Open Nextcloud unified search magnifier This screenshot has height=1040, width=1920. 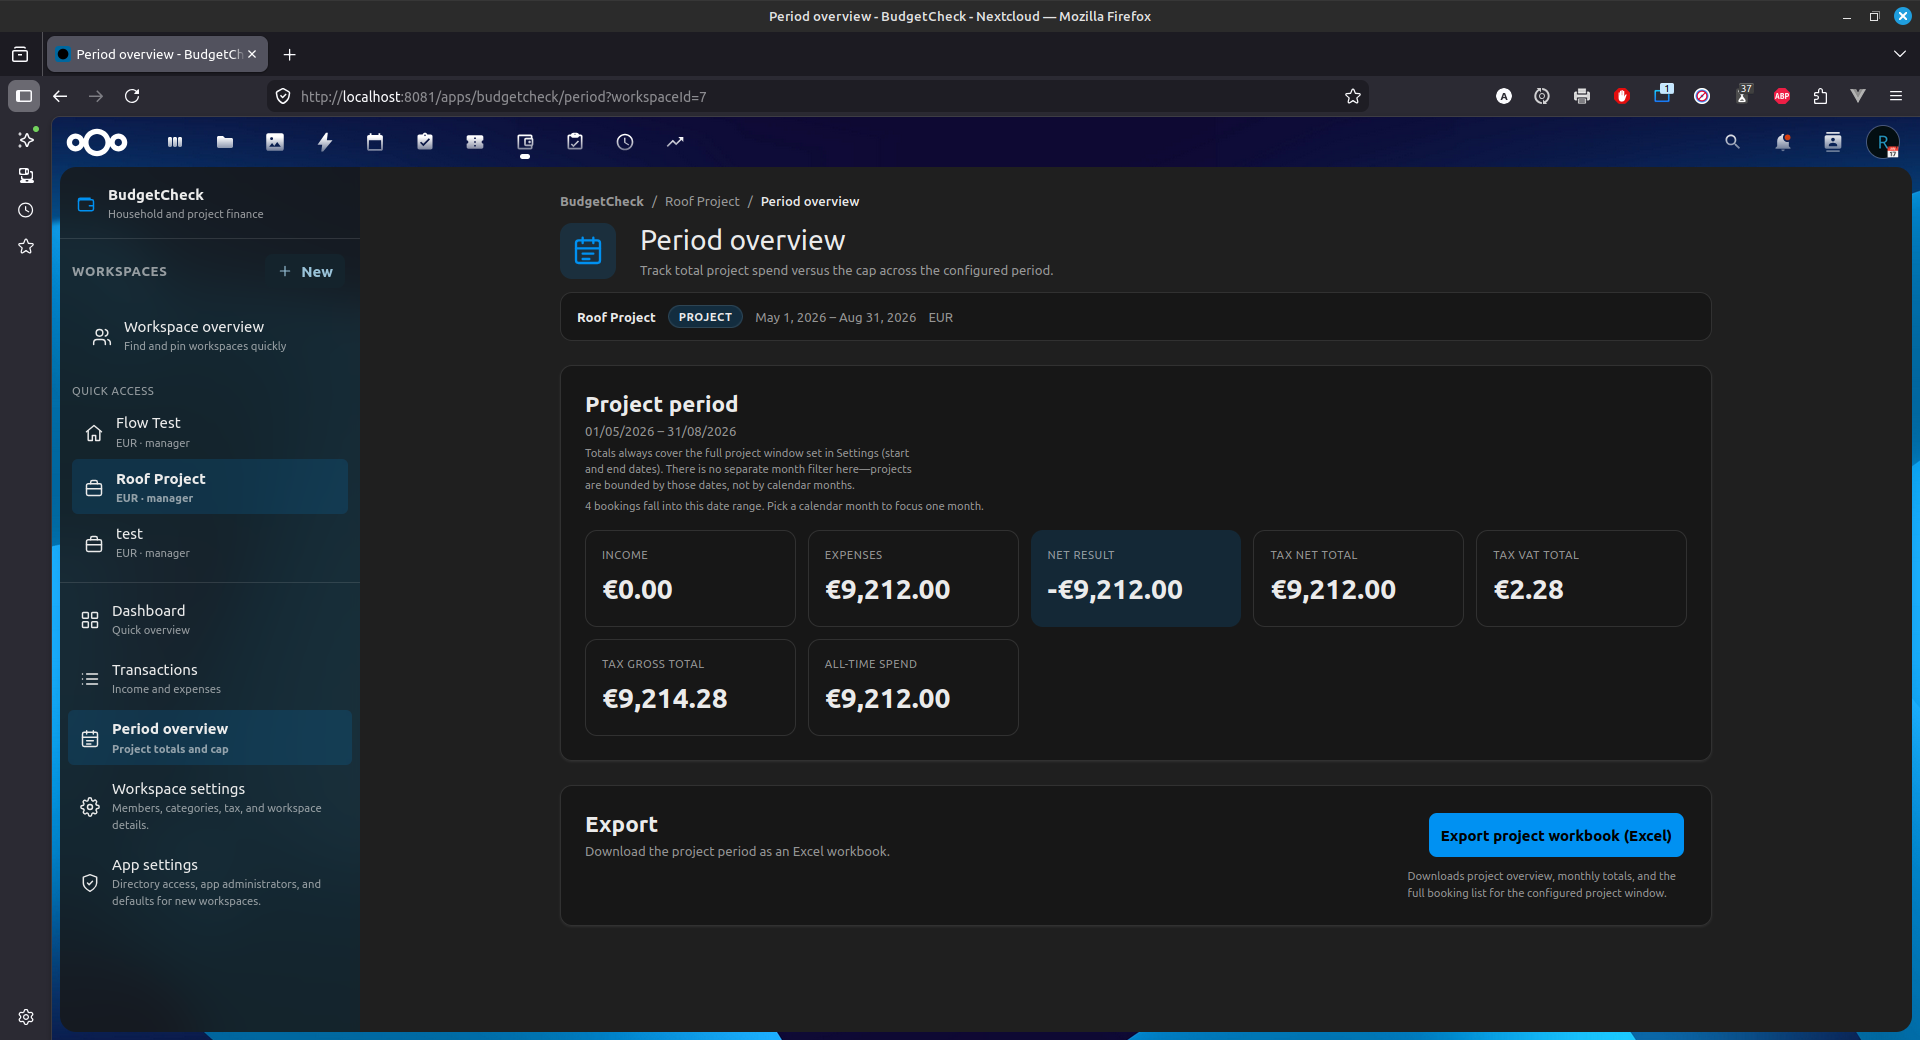click(1732, 142)
